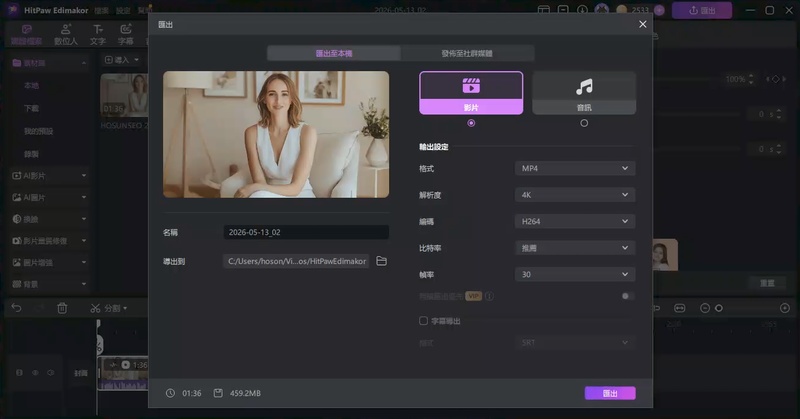Open the 文字 text tool
Image resolution: width=800 pixels, height=419 pixels.
pos(98,35)
